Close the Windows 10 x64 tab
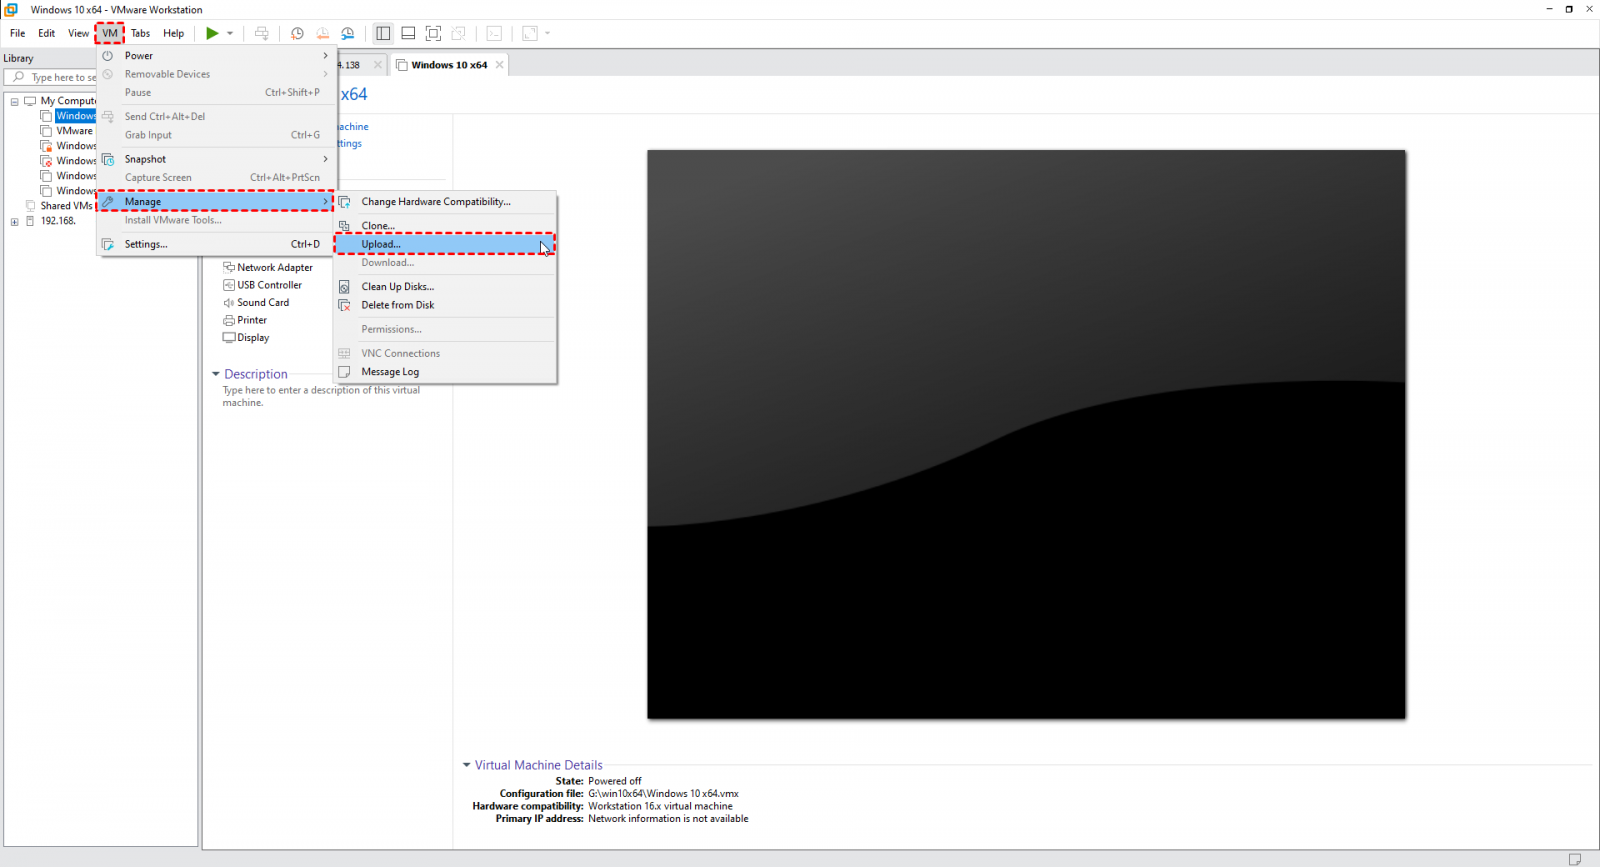 [x=499, y=65]
